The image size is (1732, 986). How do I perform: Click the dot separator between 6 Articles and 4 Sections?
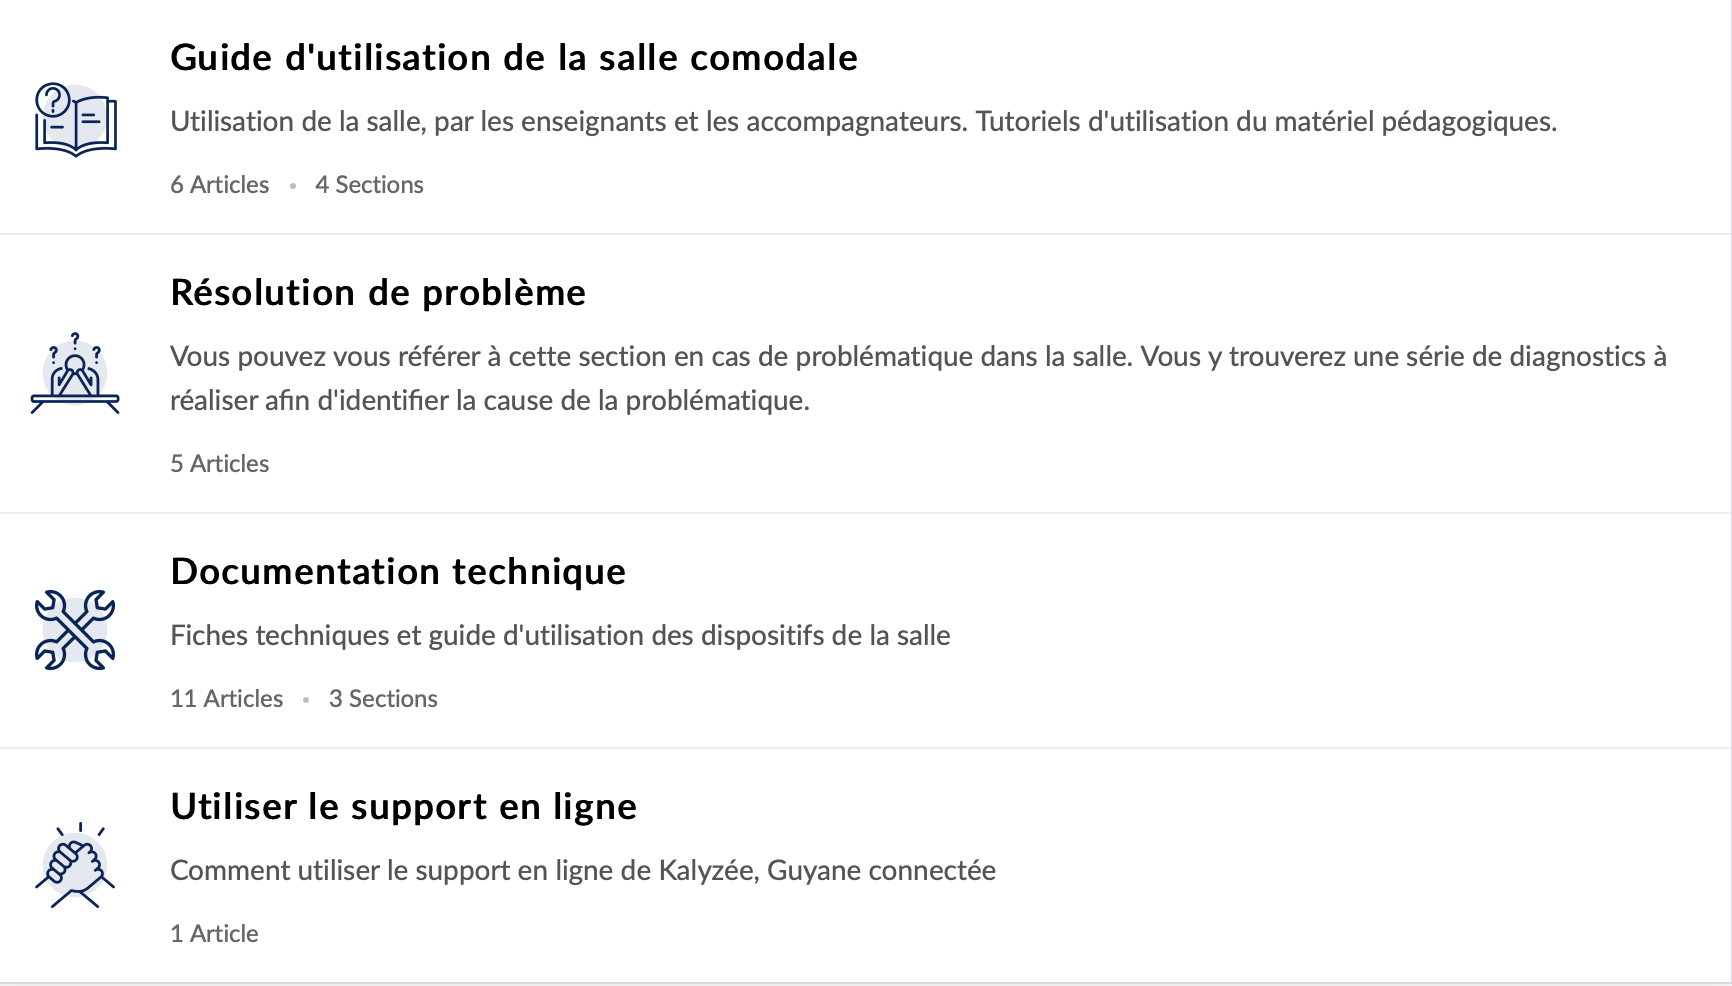pos(292,186)
